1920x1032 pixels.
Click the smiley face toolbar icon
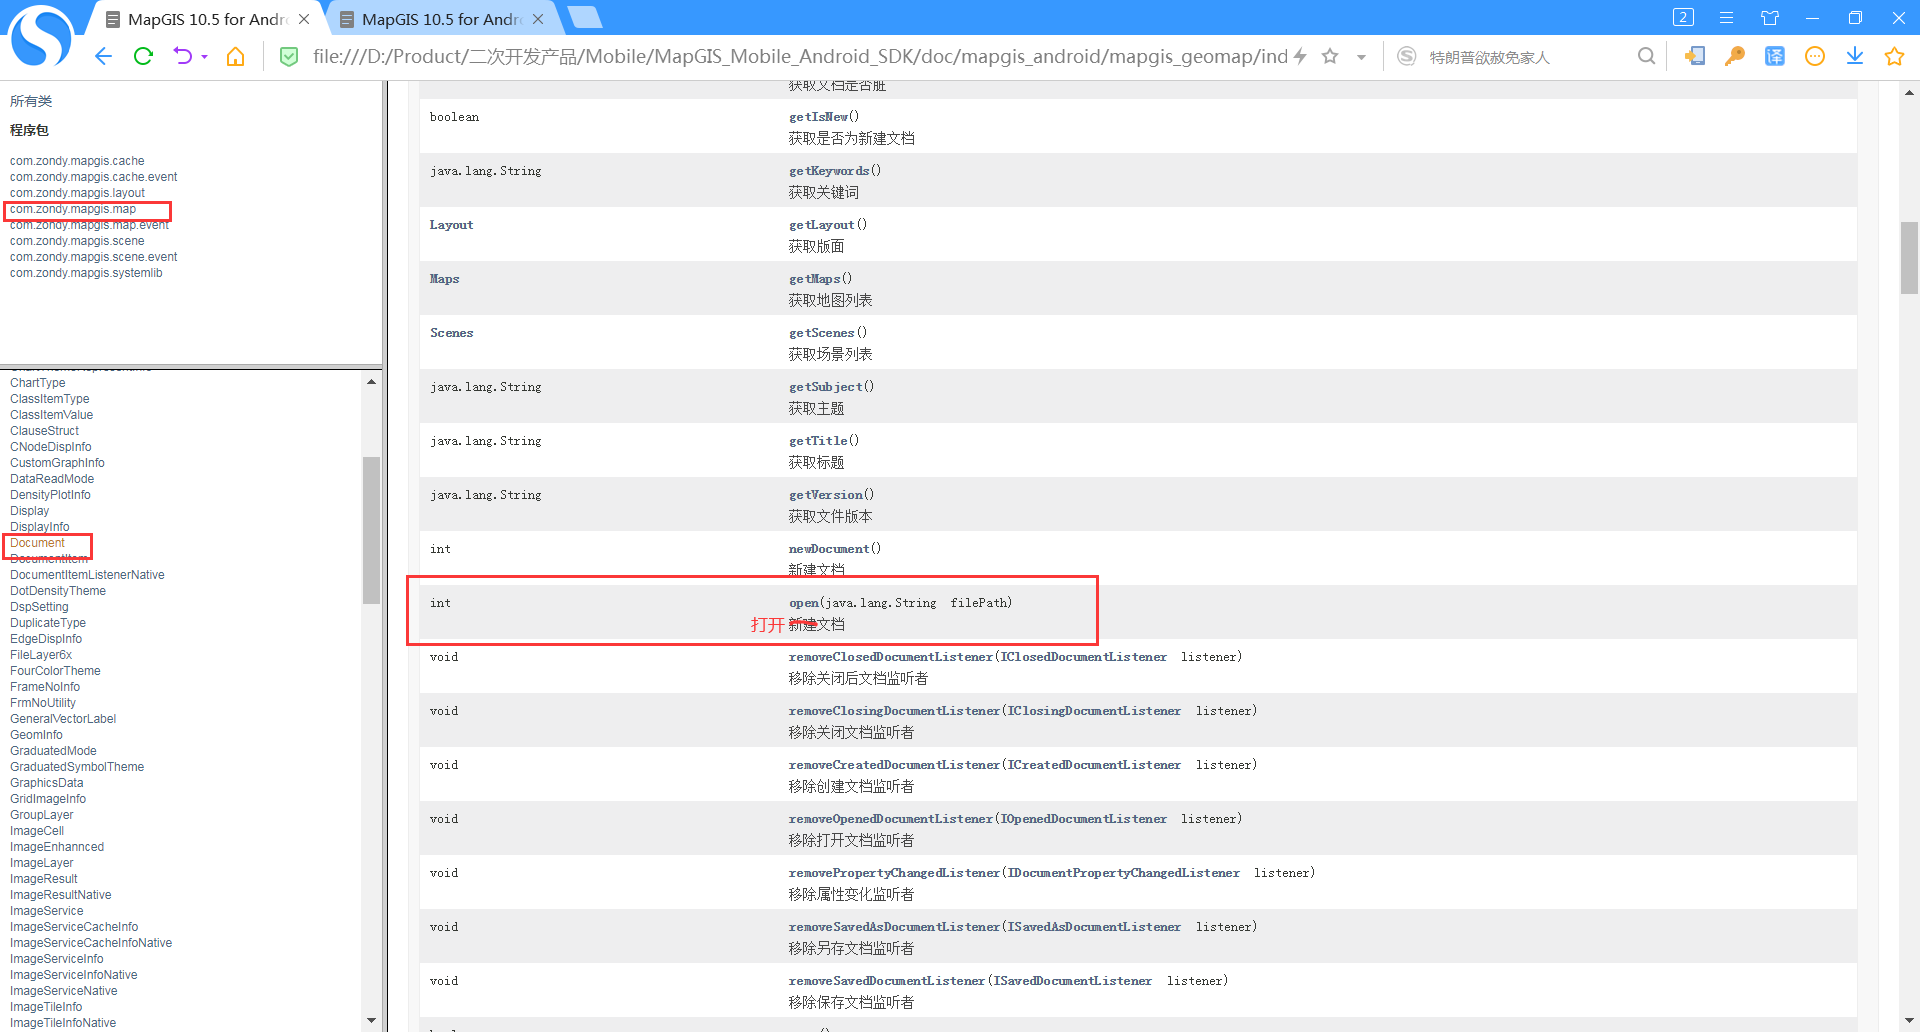[x=1815, y=57]
